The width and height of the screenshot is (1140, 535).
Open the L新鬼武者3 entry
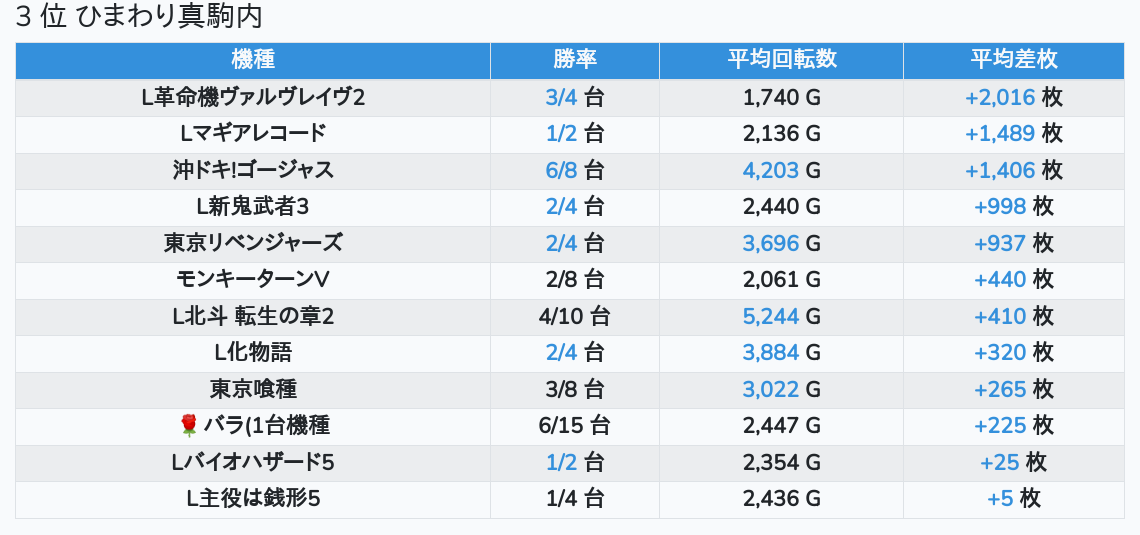[x=253, y=207]
